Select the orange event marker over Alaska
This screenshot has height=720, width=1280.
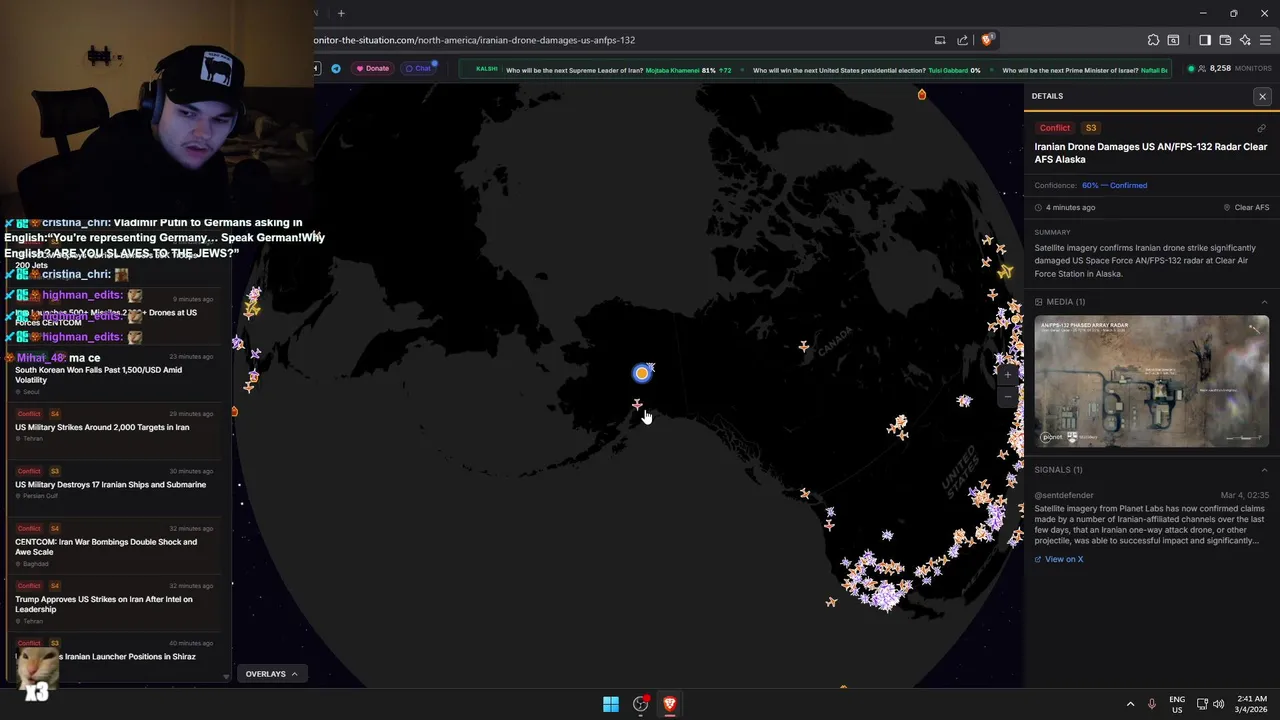(x=641, y=373)
